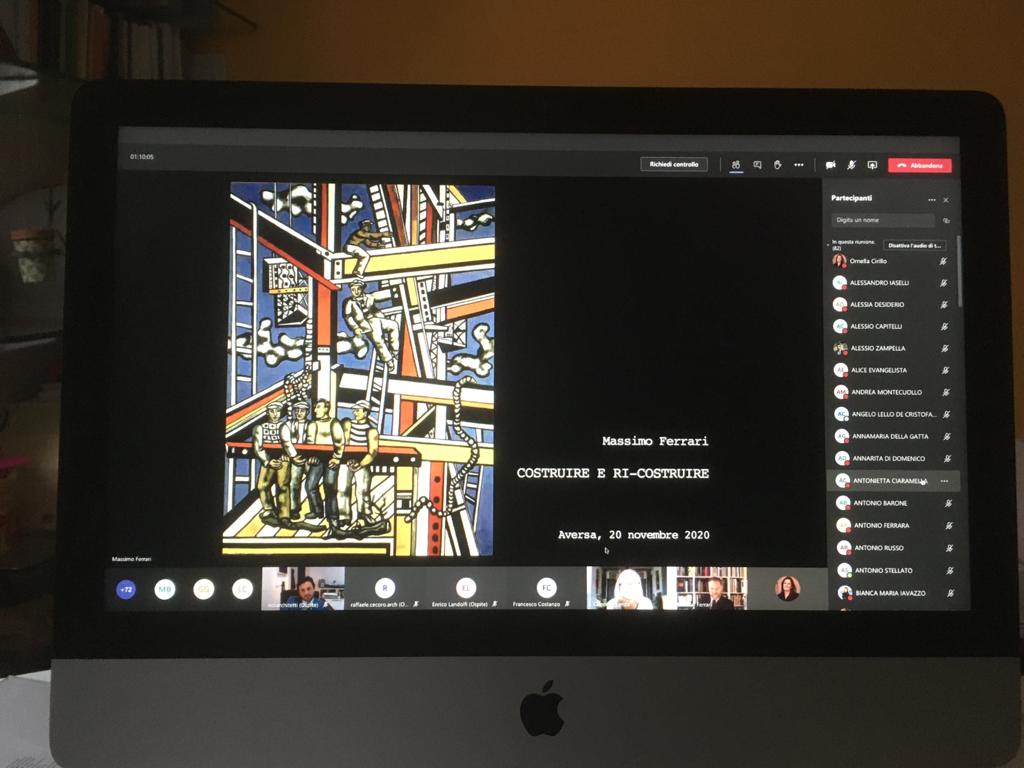Select participant BIANCA MARIA IAVAZZO
This screenshot has height=768, width=1024.
point(897,593)
